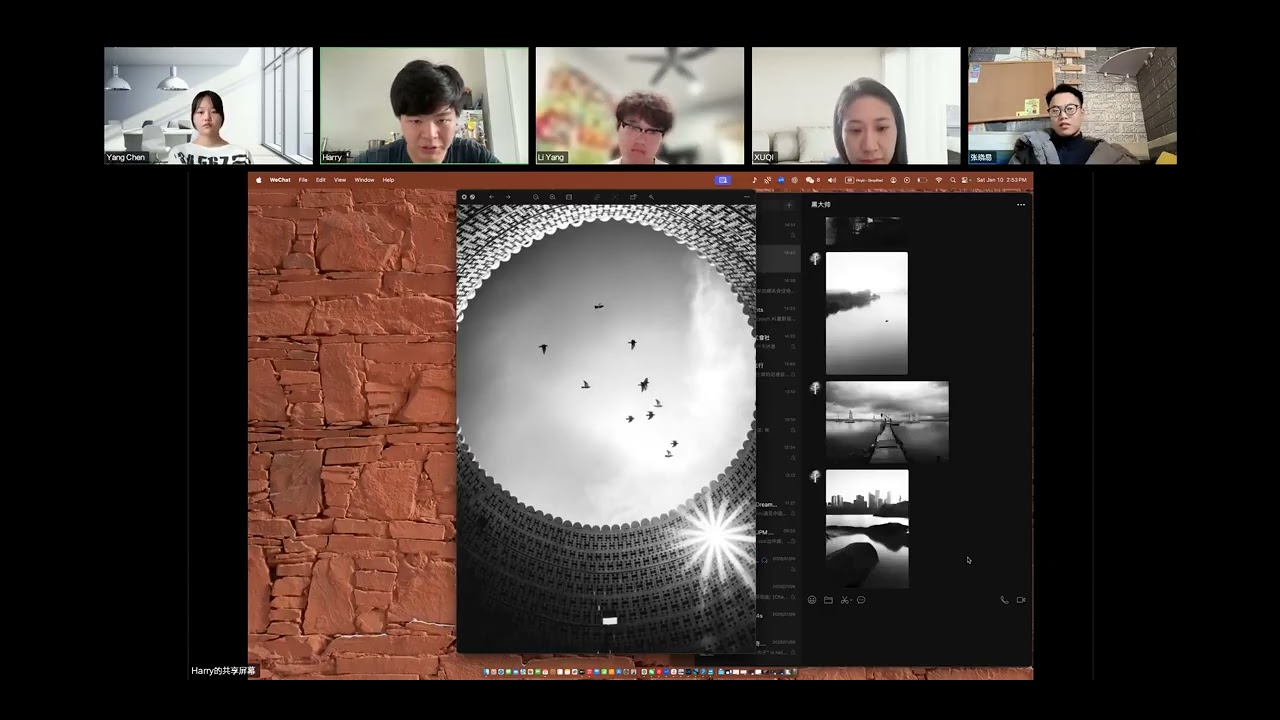Viewport: 1280px width, 720px height.
Task: Click the rotate icon in image viewer toolbar
Action: [x=633, y=197]
